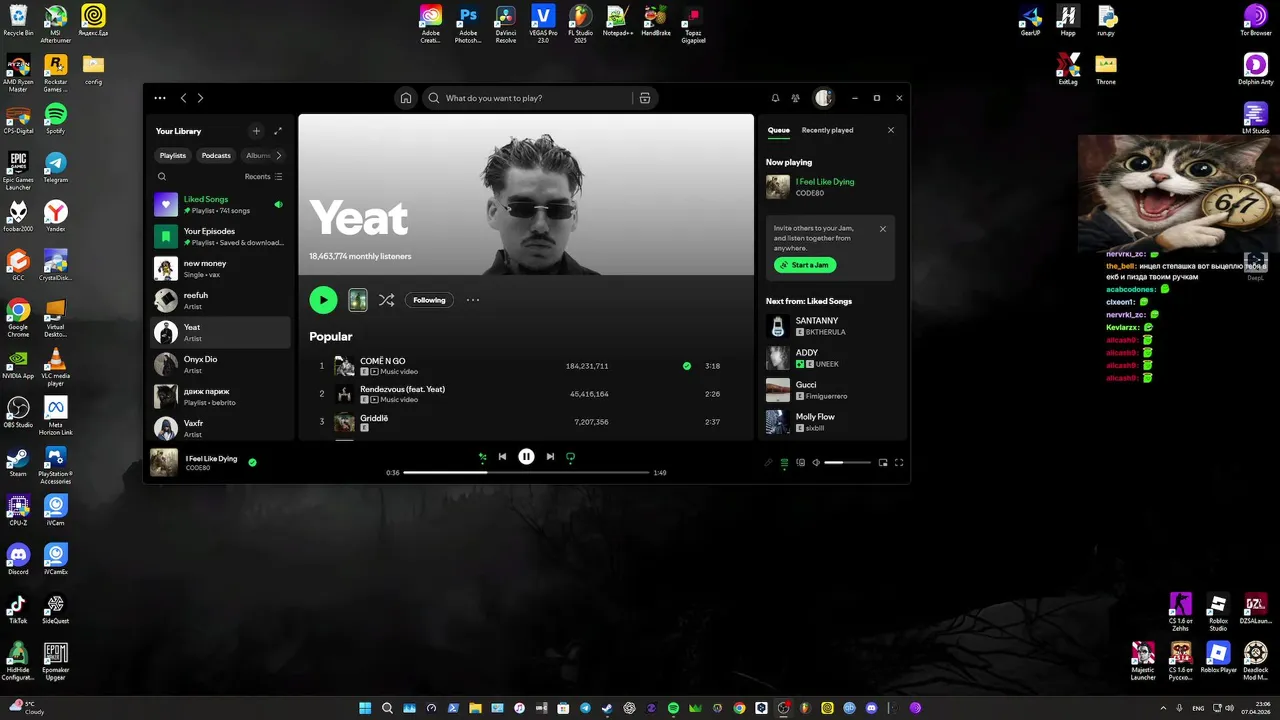Open the Recents sort dropdown

(264, 177)
